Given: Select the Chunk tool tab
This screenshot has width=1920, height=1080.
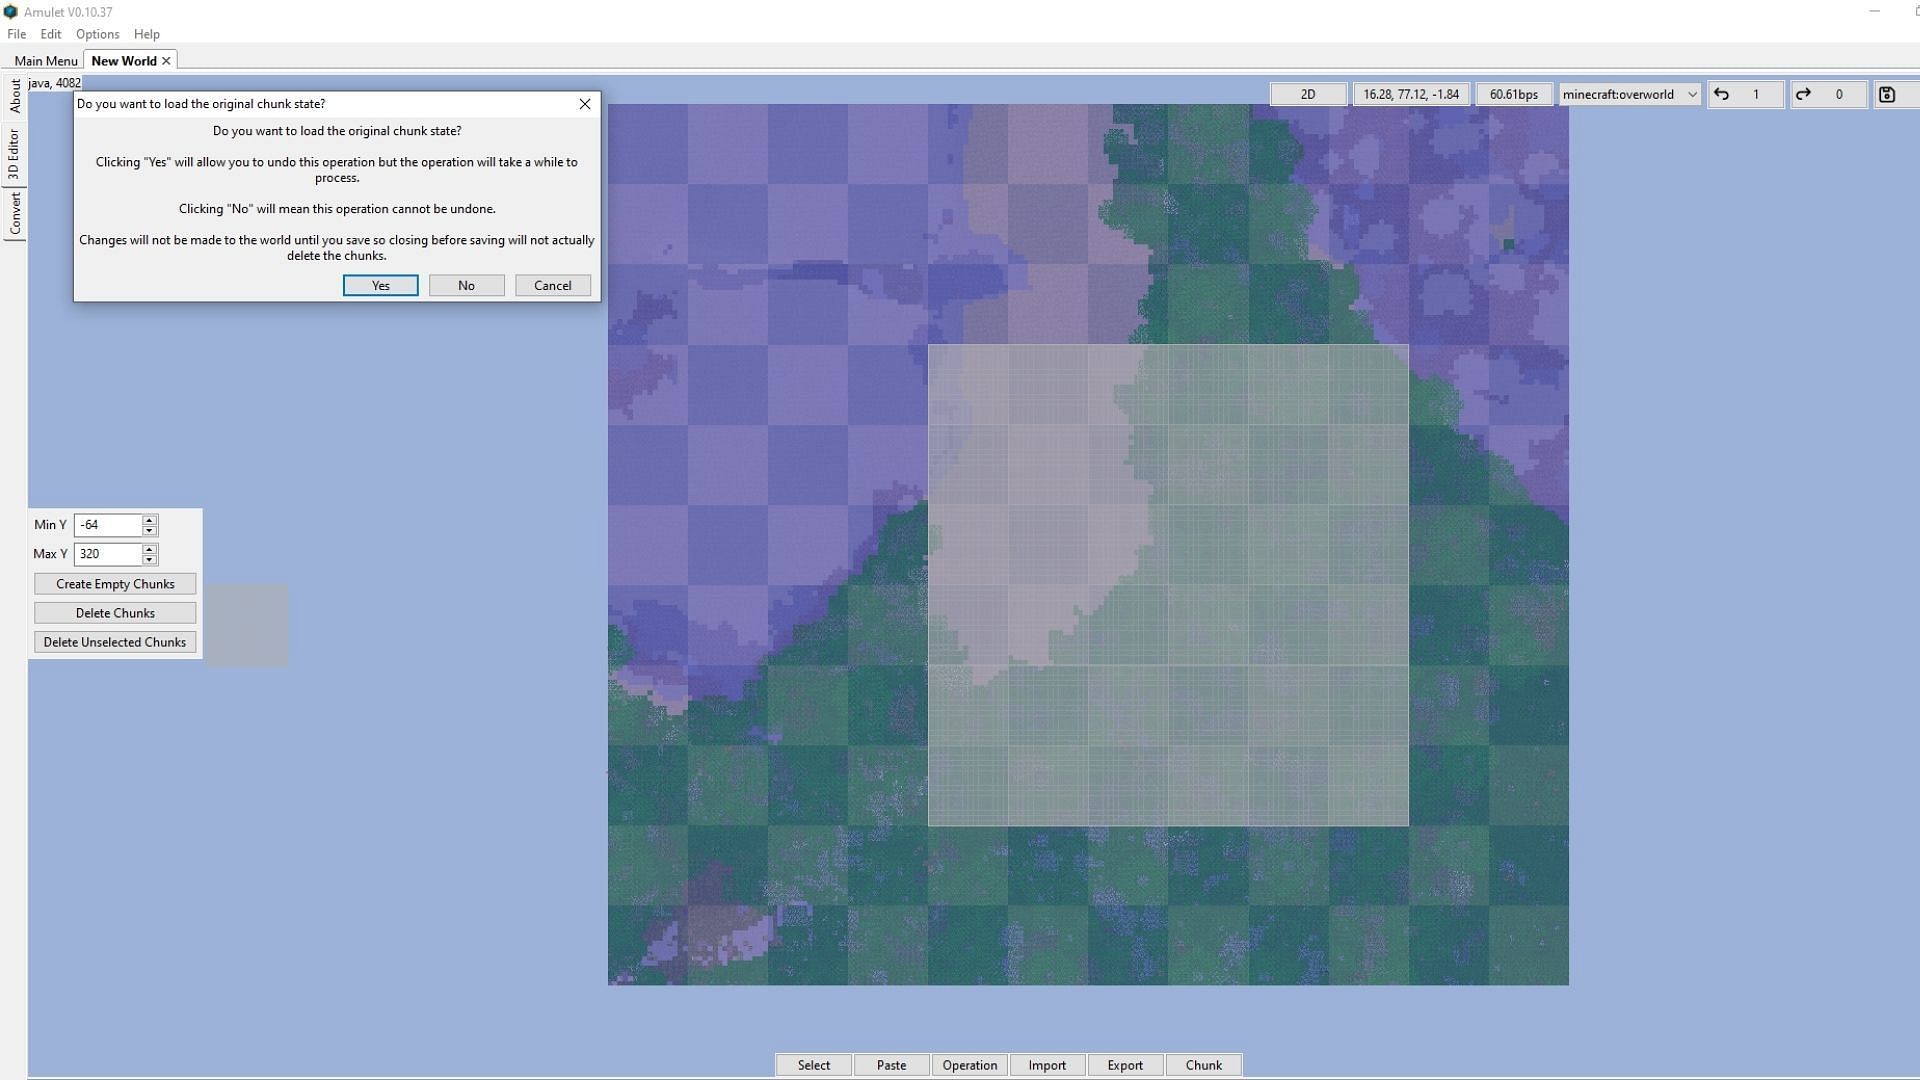Looking at the screenshot, I should [x=1201, y=1064].
